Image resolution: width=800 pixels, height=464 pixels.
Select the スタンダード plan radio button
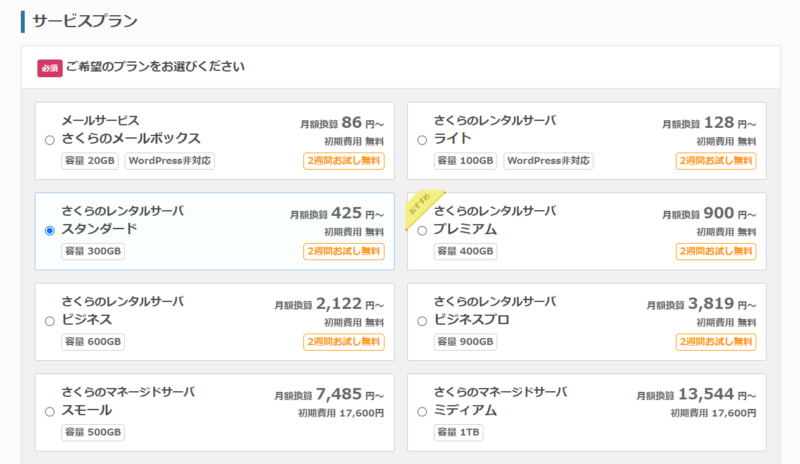point(49,230)
